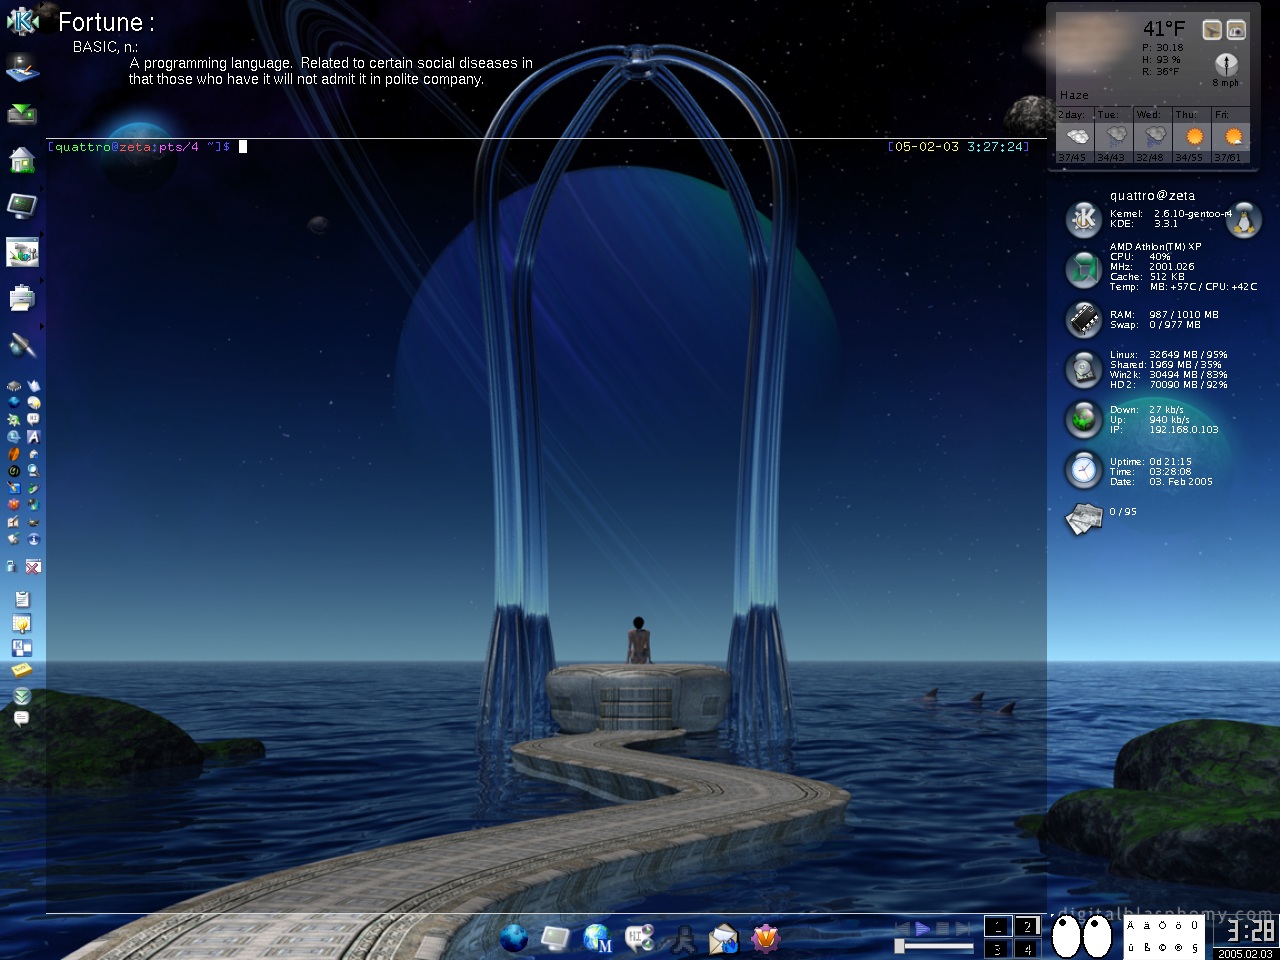Open the monitor icon in left panel
Screen dimensions: 1280x960
(x=22, y=206)
